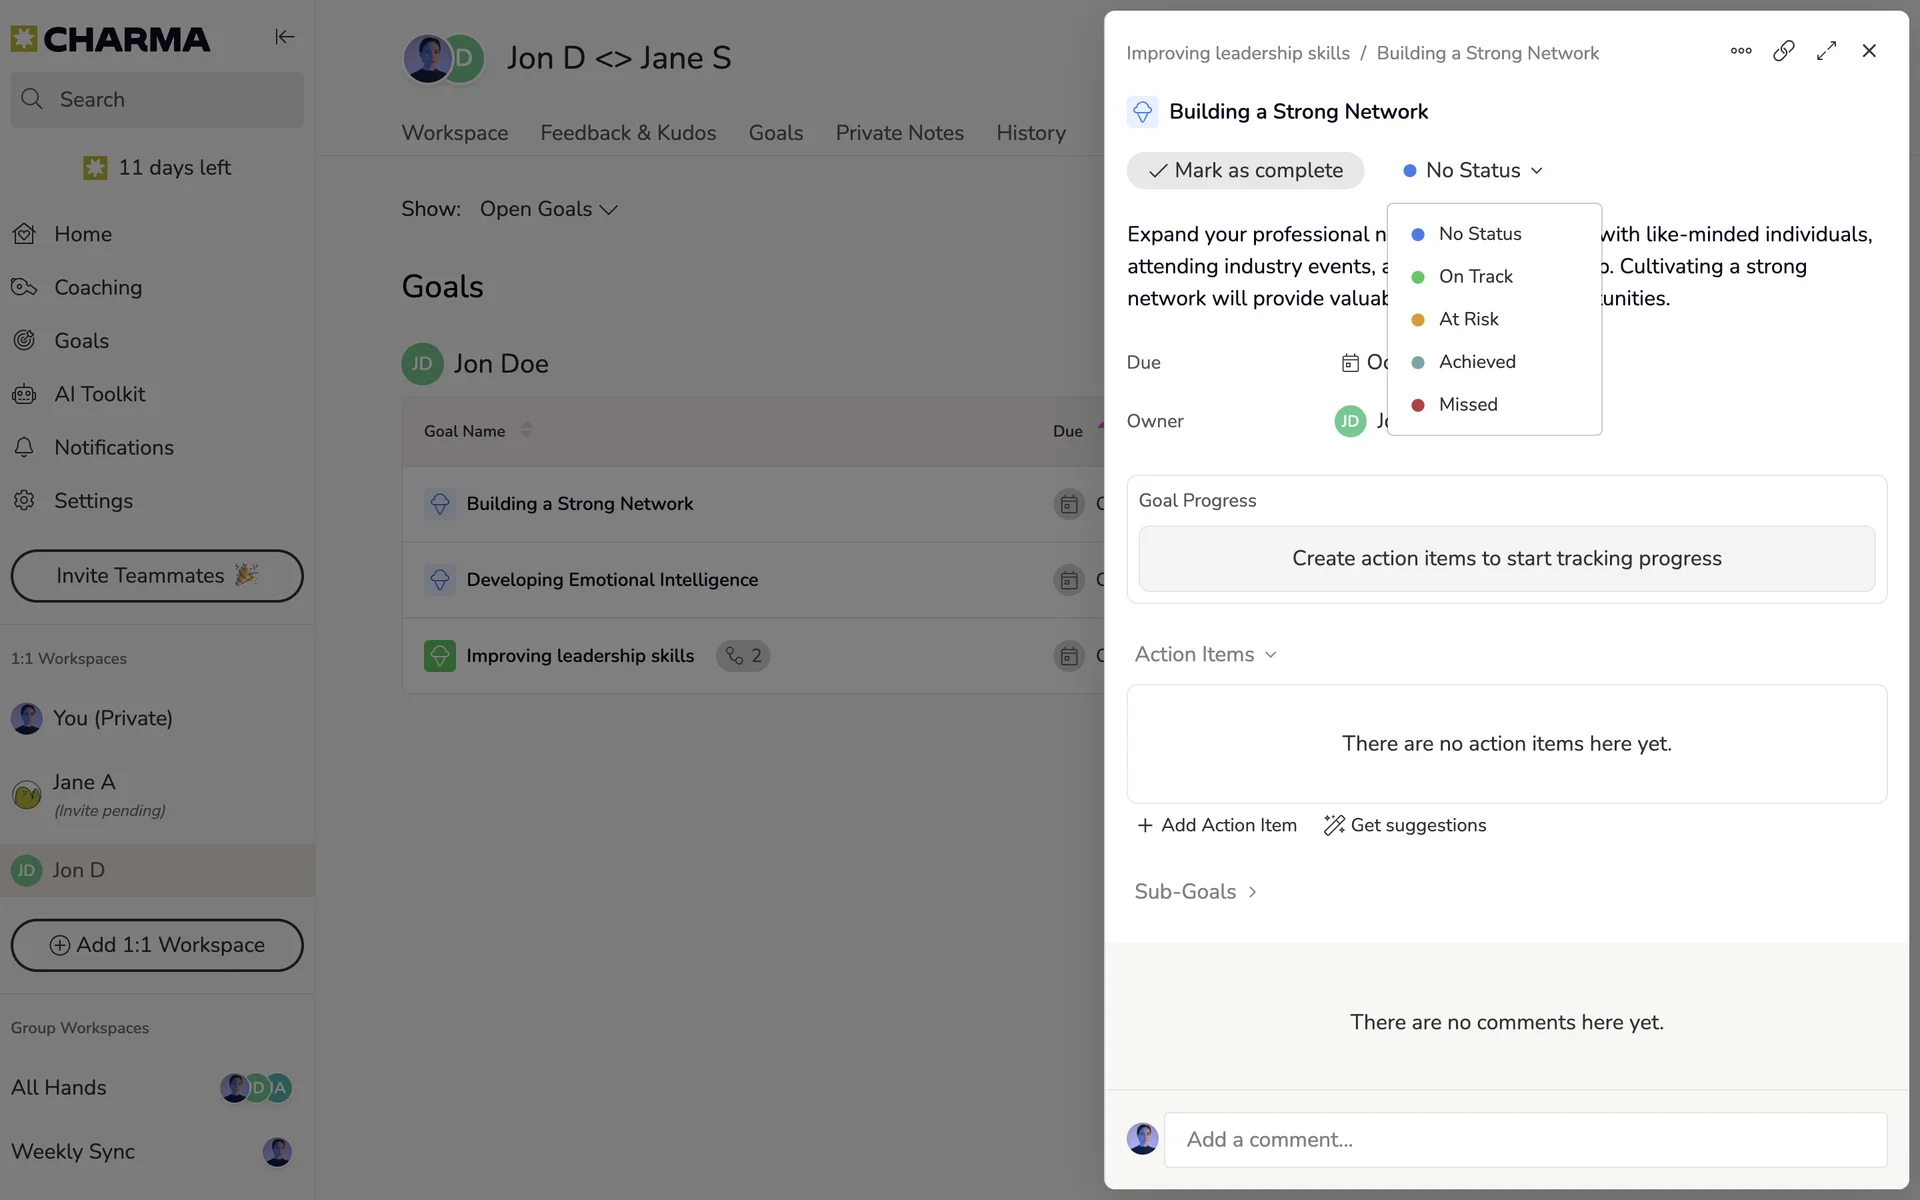Click Mark as complete button
The height and width of the screenshot is (1200, 1920).
coord(1245,171)
